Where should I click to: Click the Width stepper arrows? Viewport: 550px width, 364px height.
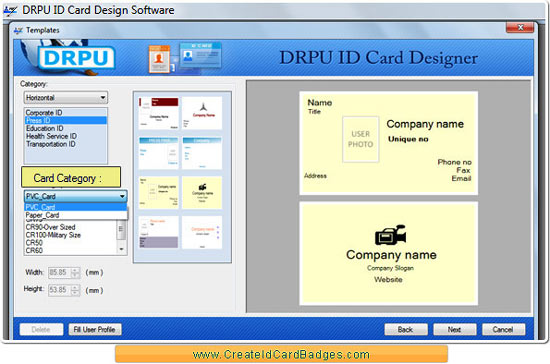tap(75, 272)
